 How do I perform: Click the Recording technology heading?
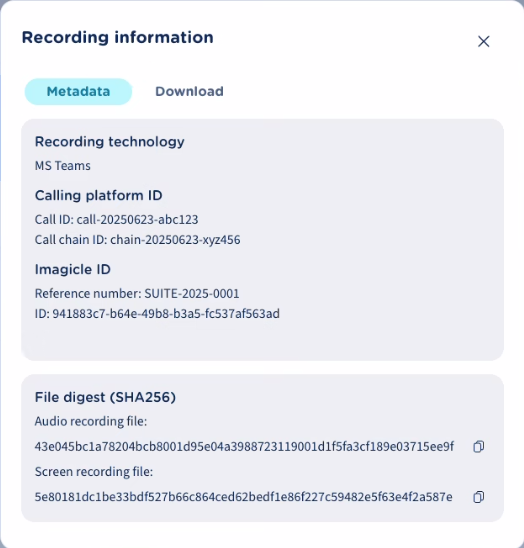pyautogui.click(x=109, y=142)
